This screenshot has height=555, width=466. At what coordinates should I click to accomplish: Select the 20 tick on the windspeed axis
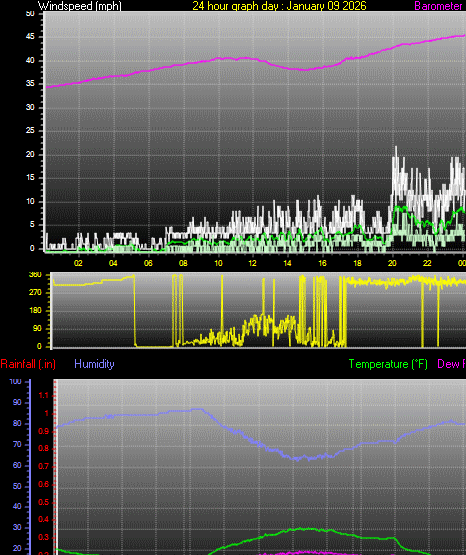(30, 154)
